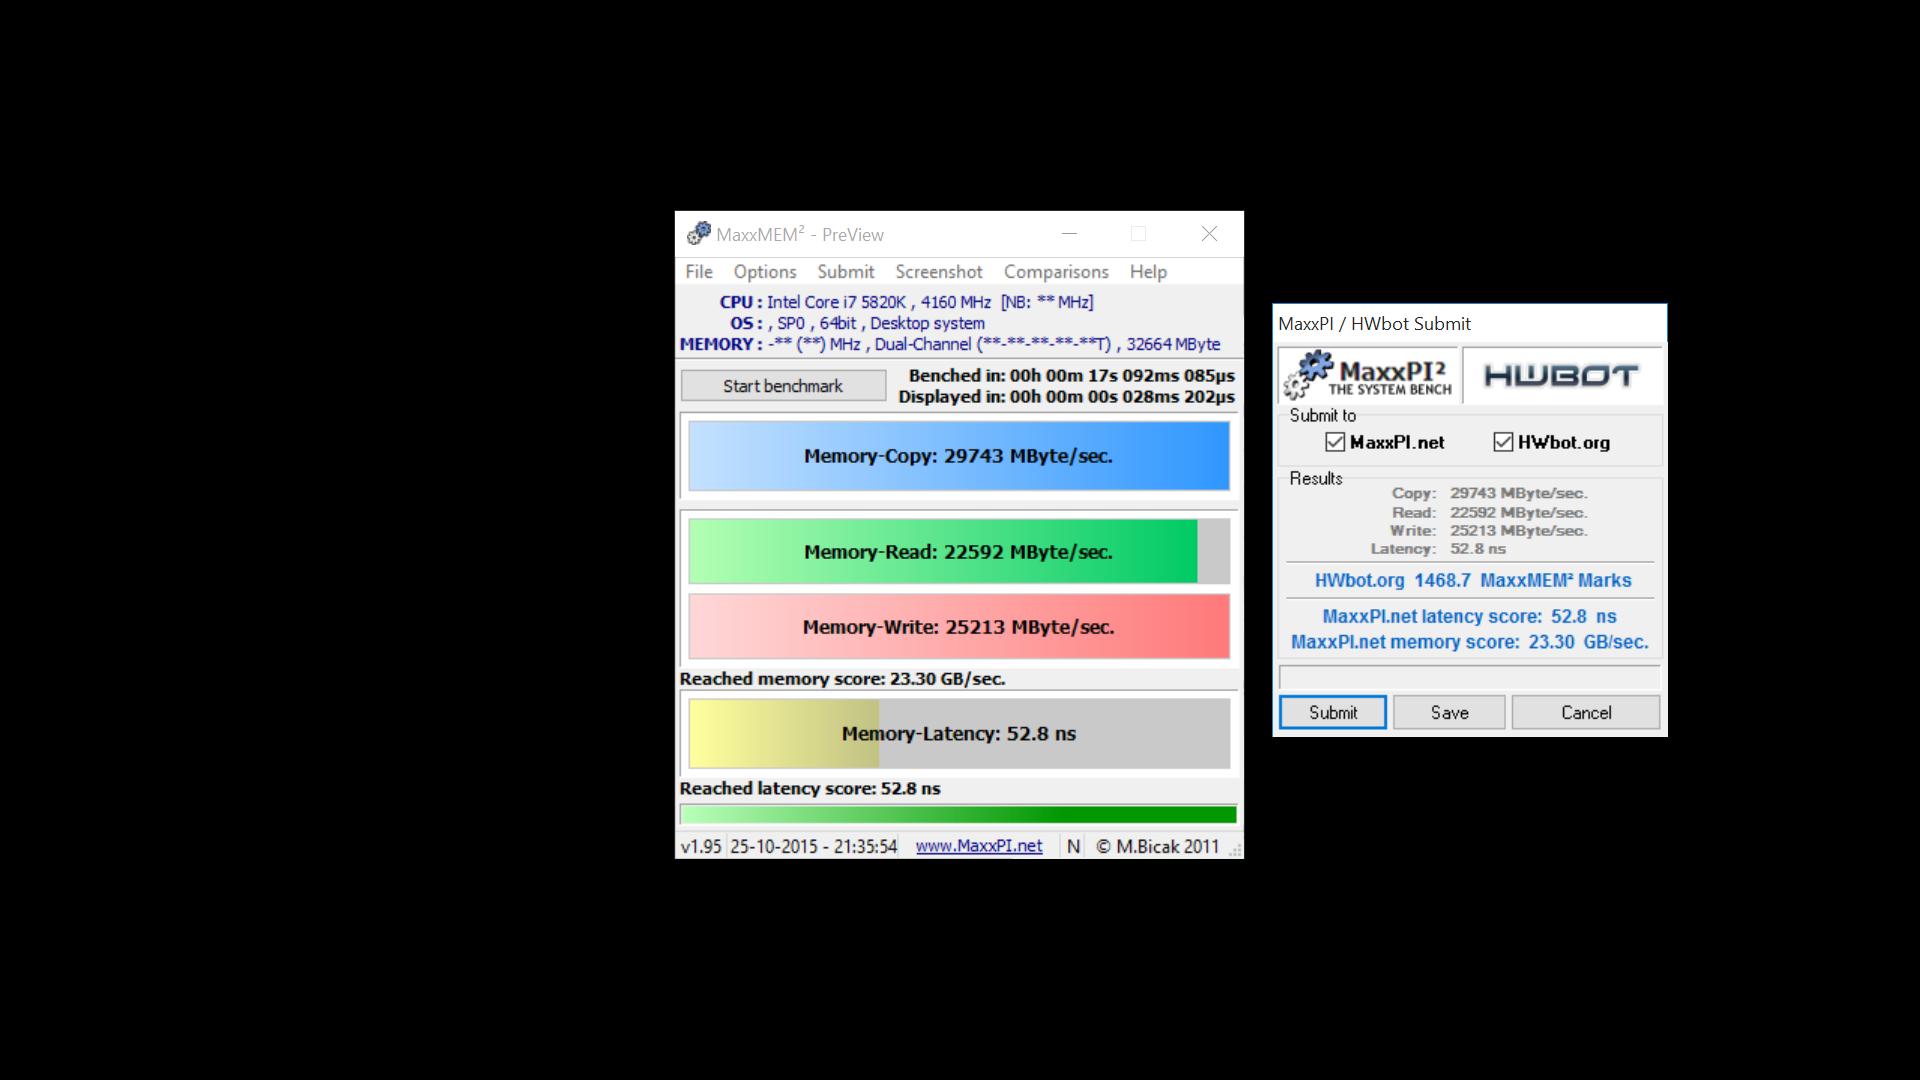This screenshot has height=1080, width=1920.
Task: Click the resize grip in status bar
Action: coord(1235,850)
